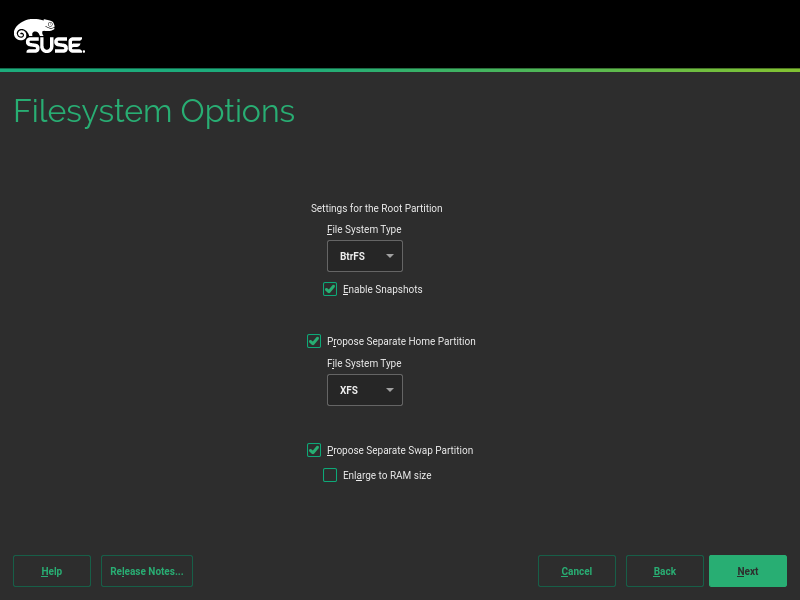
Task: Click the arrow on the BtrFS dropdown
Action: point(390,256)
